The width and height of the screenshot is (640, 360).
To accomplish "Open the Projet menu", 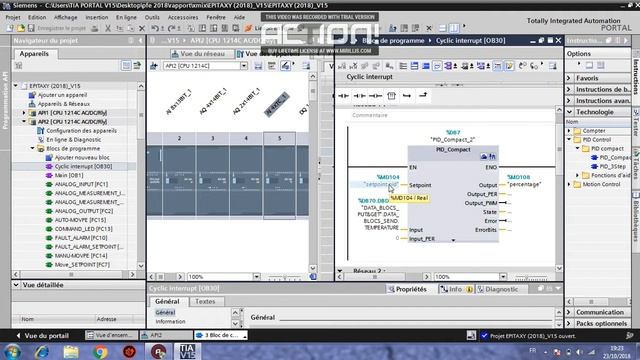I will [x=13, y=17].
